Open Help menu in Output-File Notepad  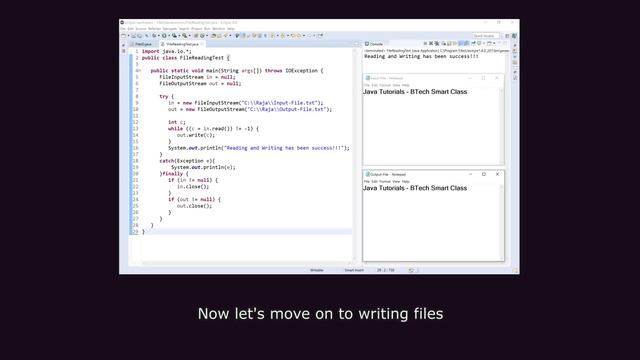(x=405, y=181)
